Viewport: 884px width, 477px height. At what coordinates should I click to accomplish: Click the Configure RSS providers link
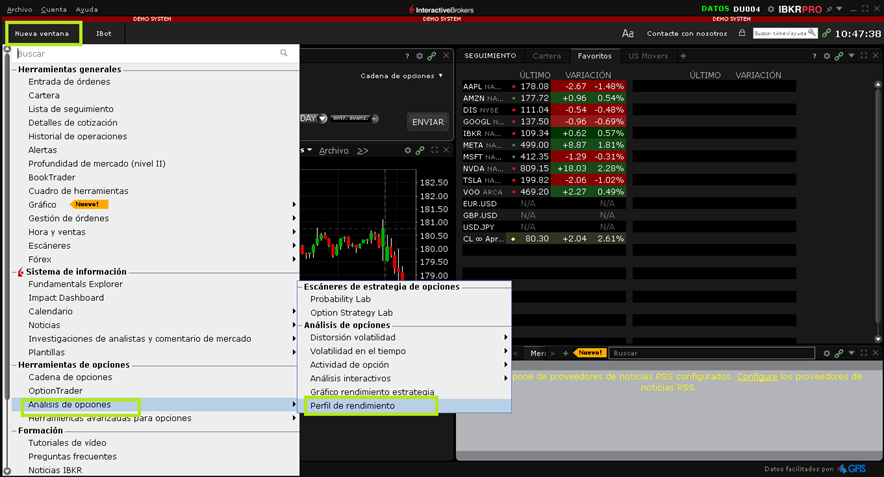[x=756, y=376]
